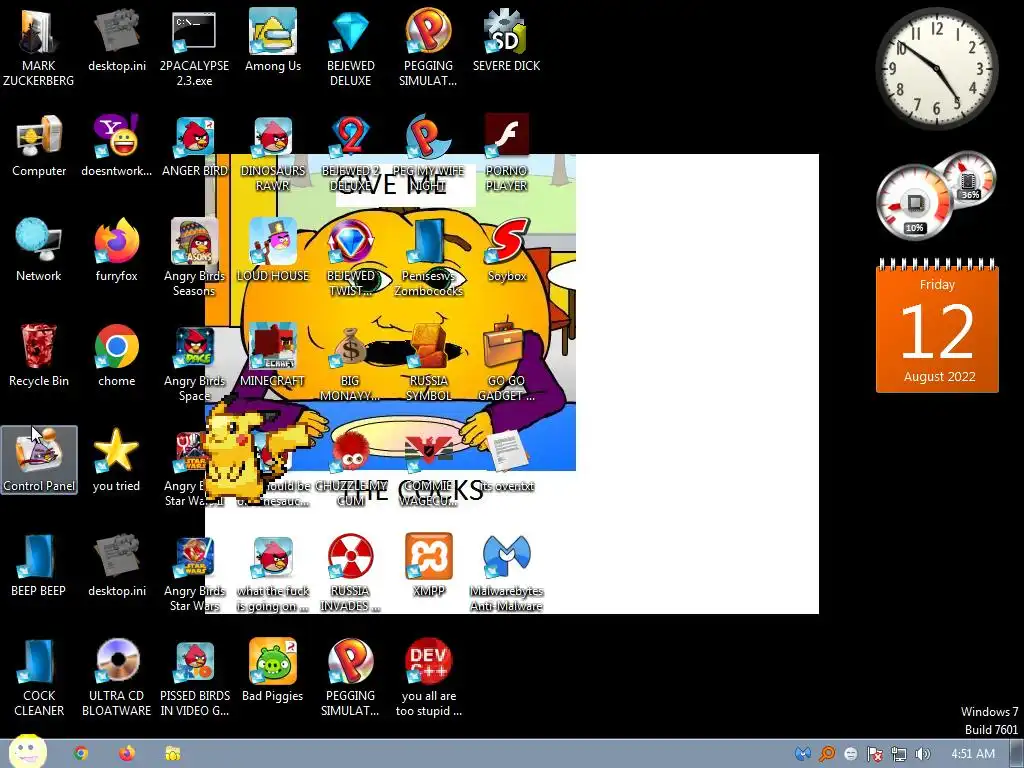Screen dimensions: 1024x768
Task: Open the pinned folder icon on taskbar
Action: click(172, 754)
